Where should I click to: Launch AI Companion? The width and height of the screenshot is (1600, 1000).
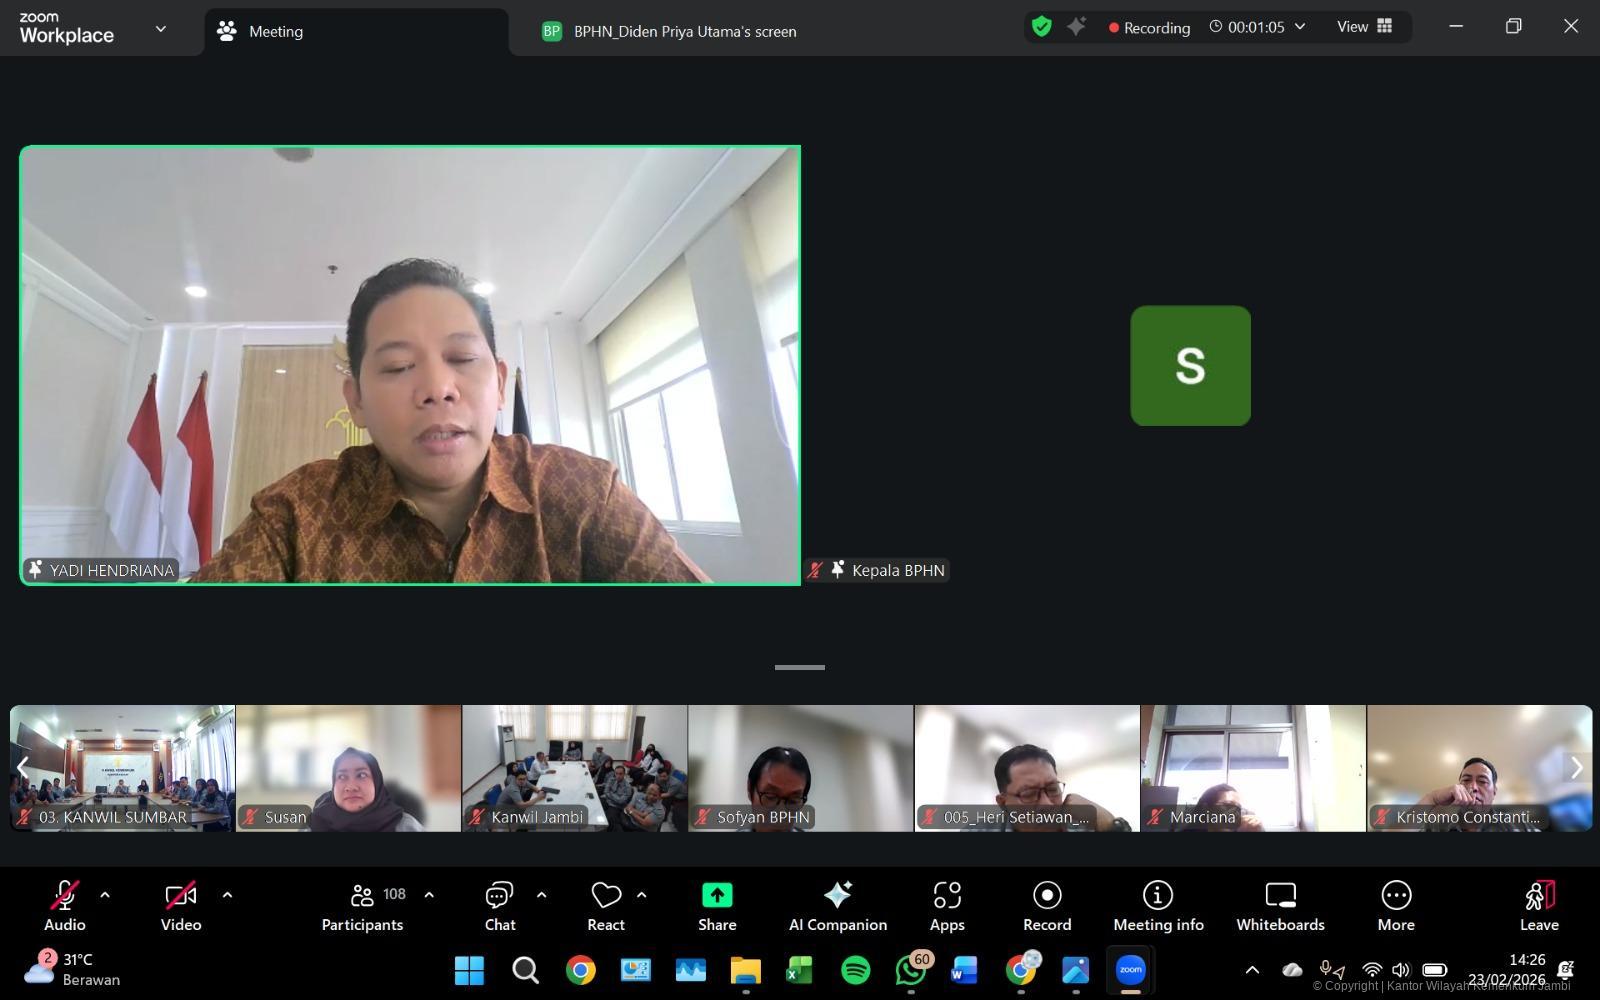(838, 905)
